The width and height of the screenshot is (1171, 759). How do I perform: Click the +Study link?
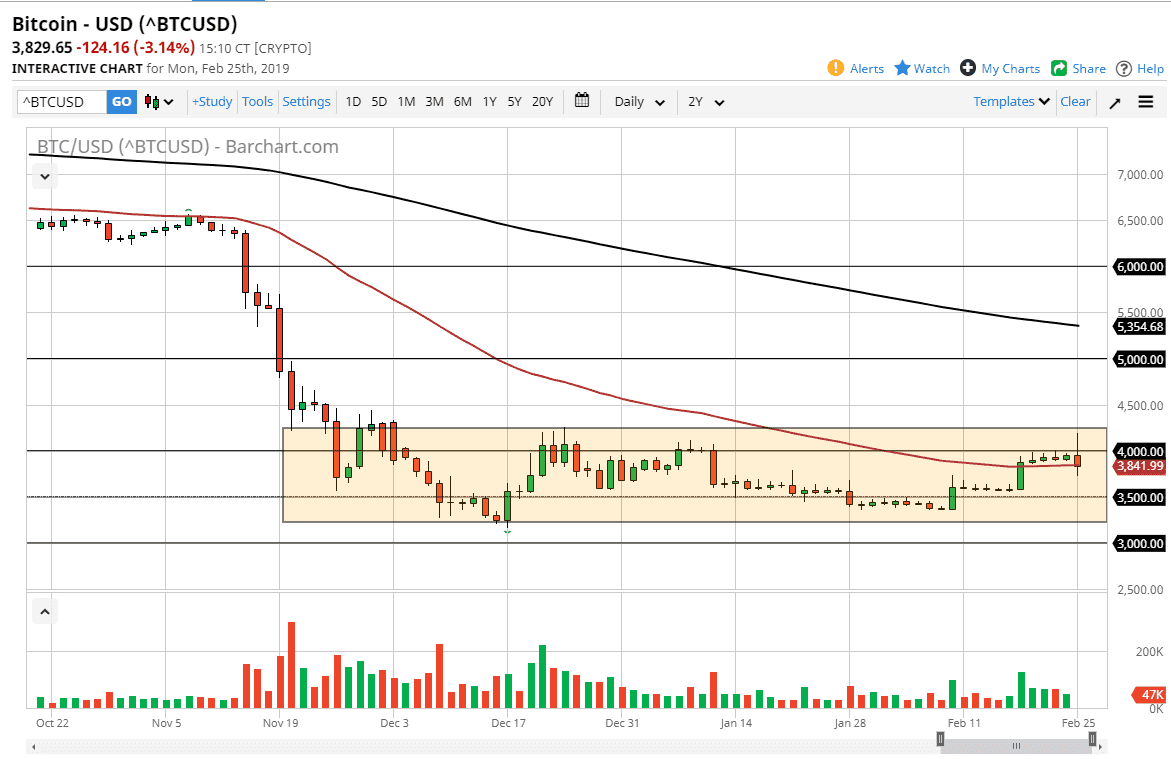212,101
